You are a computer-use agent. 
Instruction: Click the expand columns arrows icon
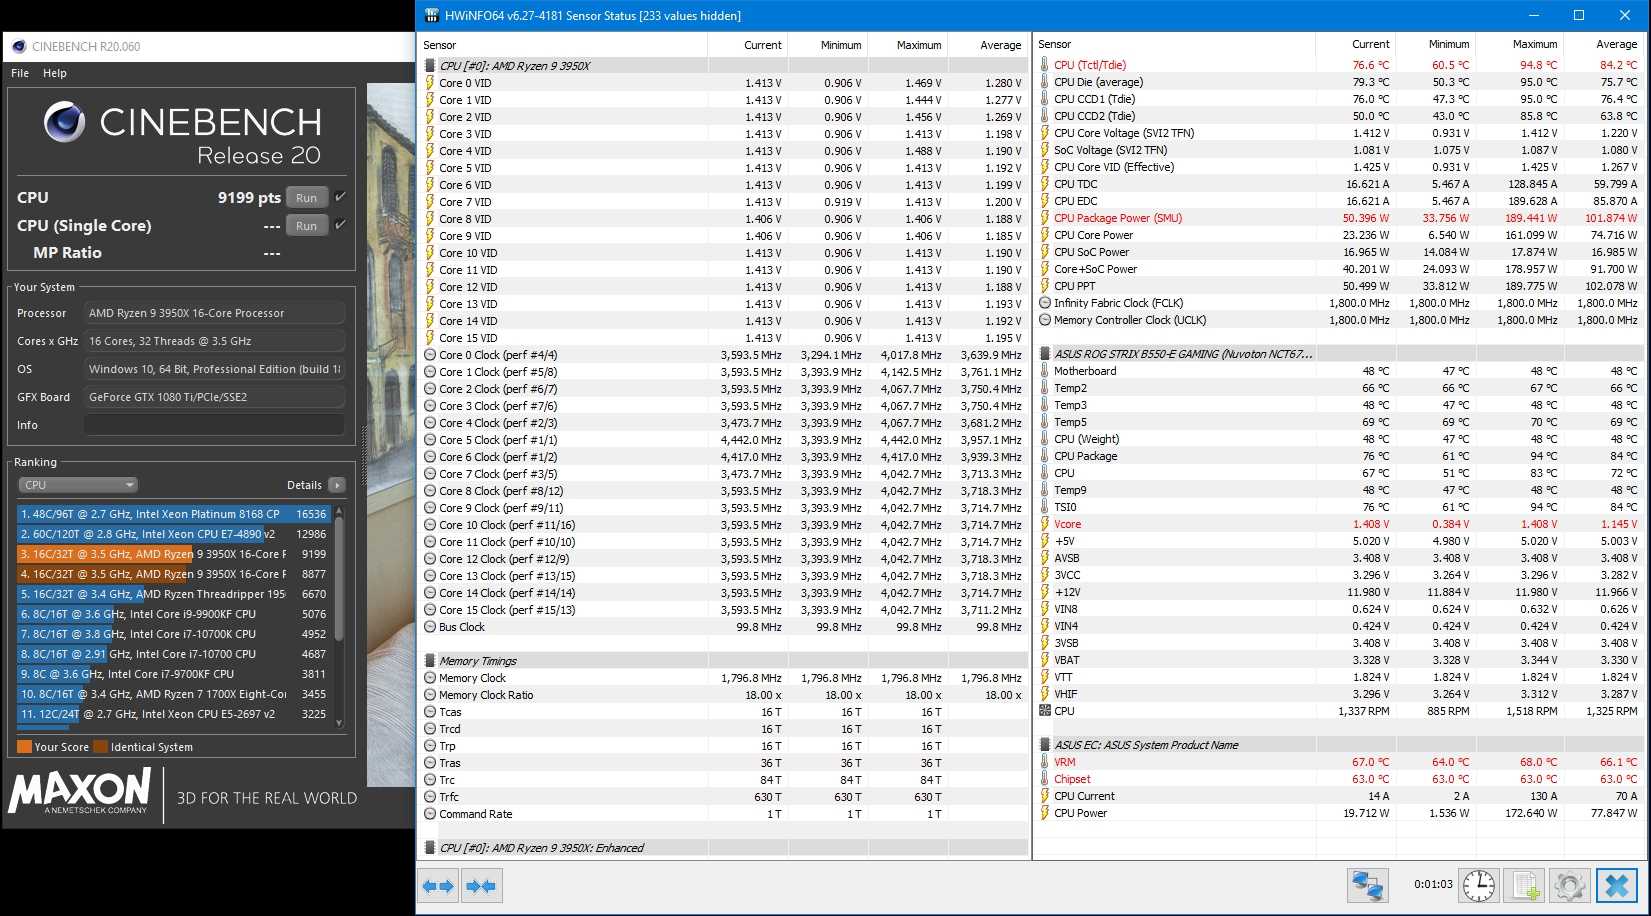tap(438, 886)
